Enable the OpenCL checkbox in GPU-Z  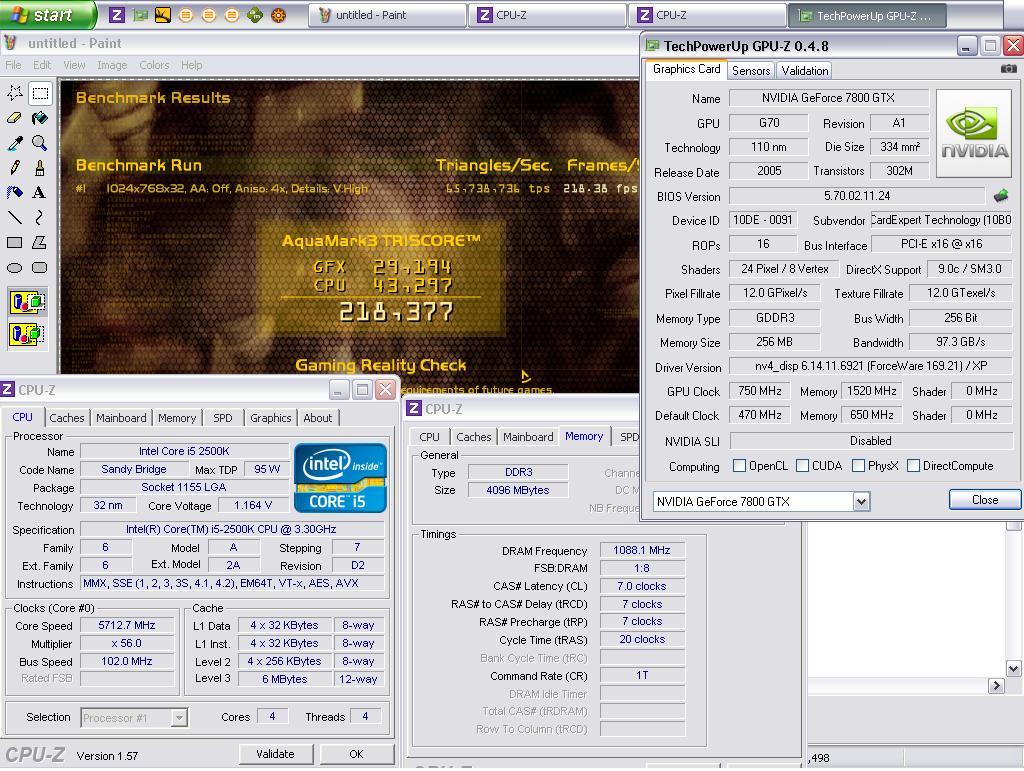tap(739, 465)
